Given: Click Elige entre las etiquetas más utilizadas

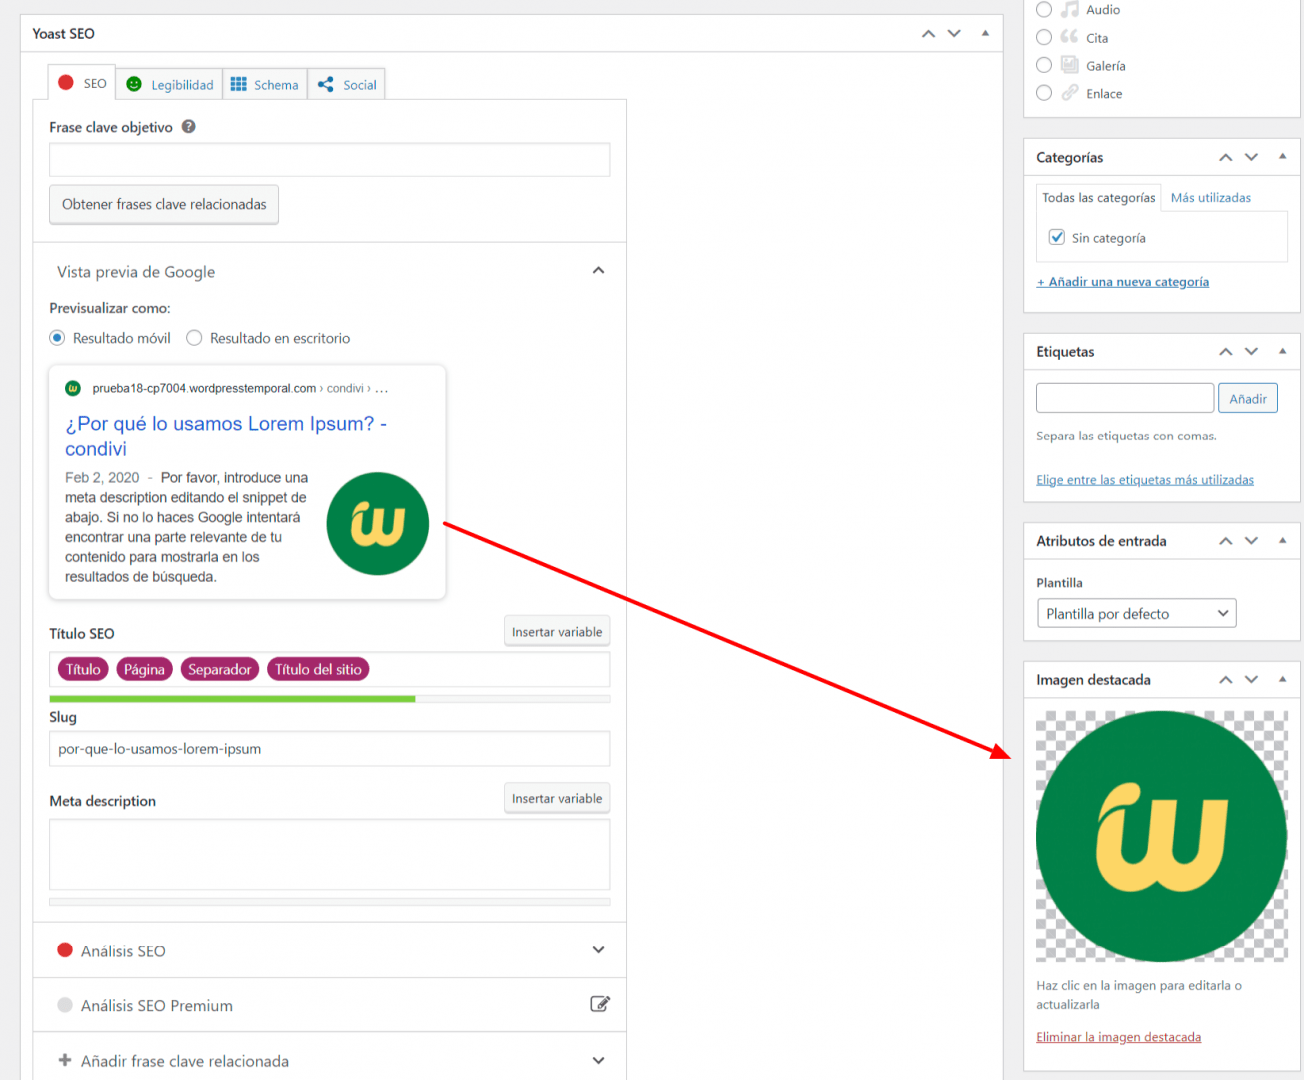Looking at the screenshot, I should pos(1145,480).
